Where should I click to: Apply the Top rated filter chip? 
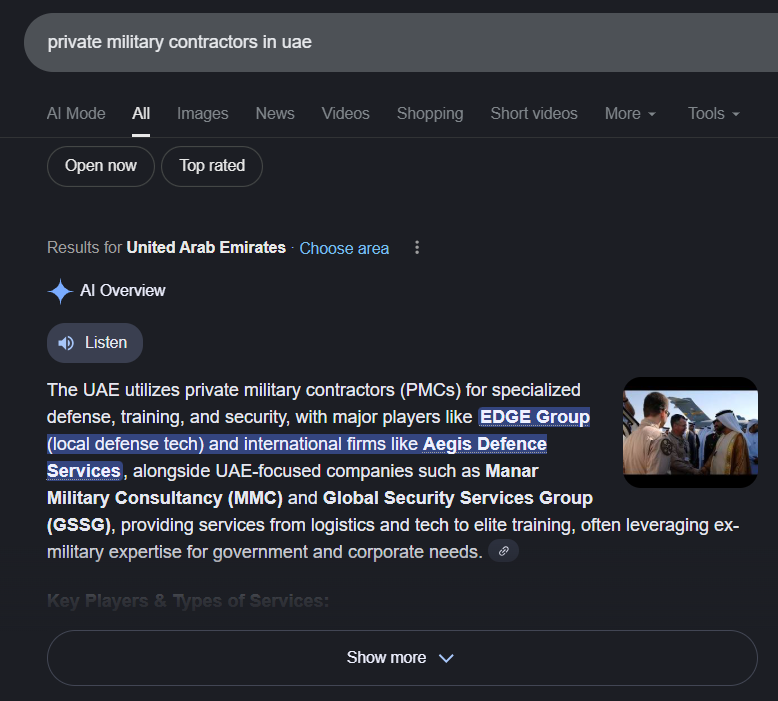212,166
